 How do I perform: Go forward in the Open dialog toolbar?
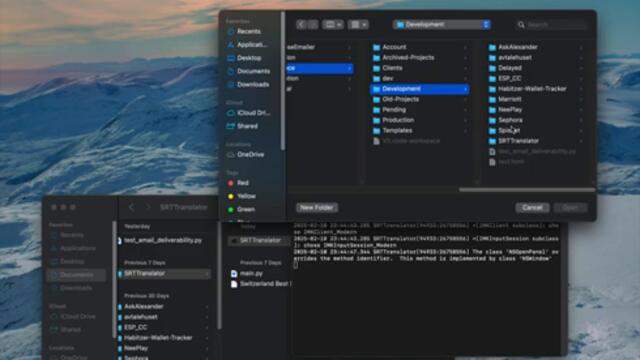313,24
